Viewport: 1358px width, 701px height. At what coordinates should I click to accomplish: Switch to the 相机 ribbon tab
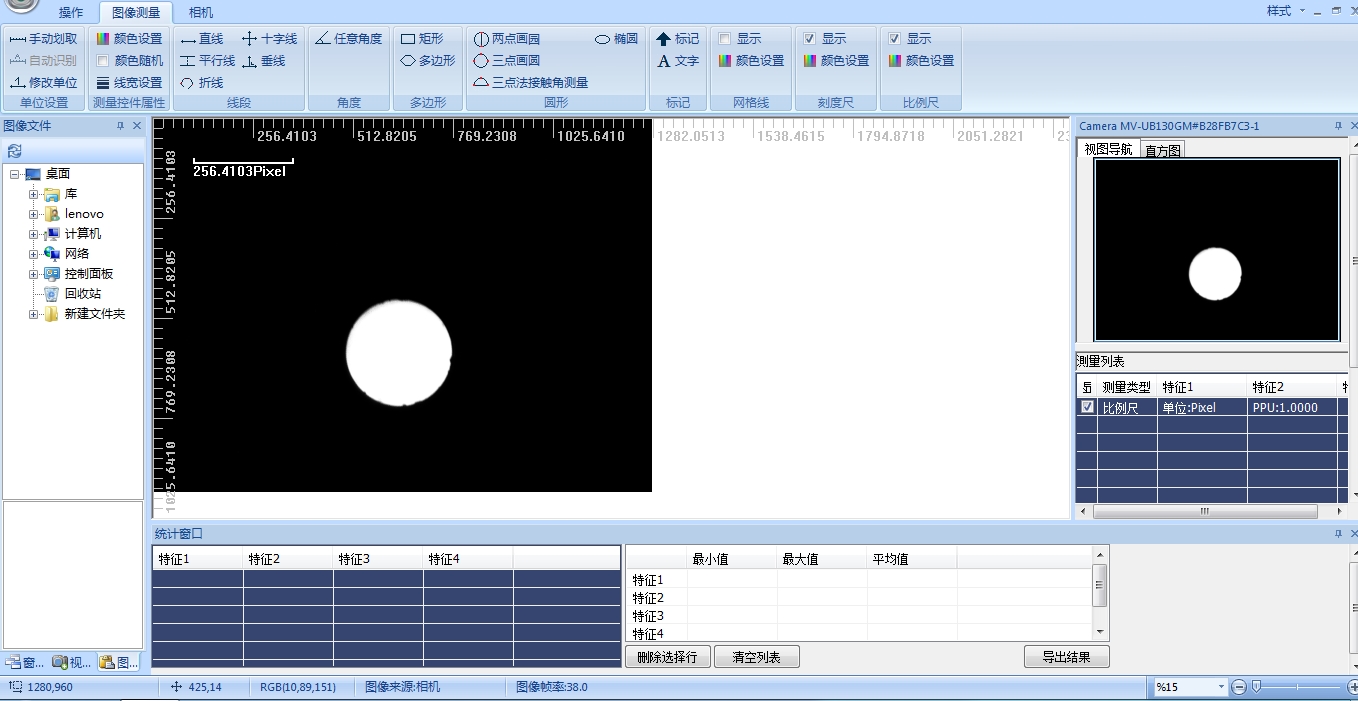(201, 13)
